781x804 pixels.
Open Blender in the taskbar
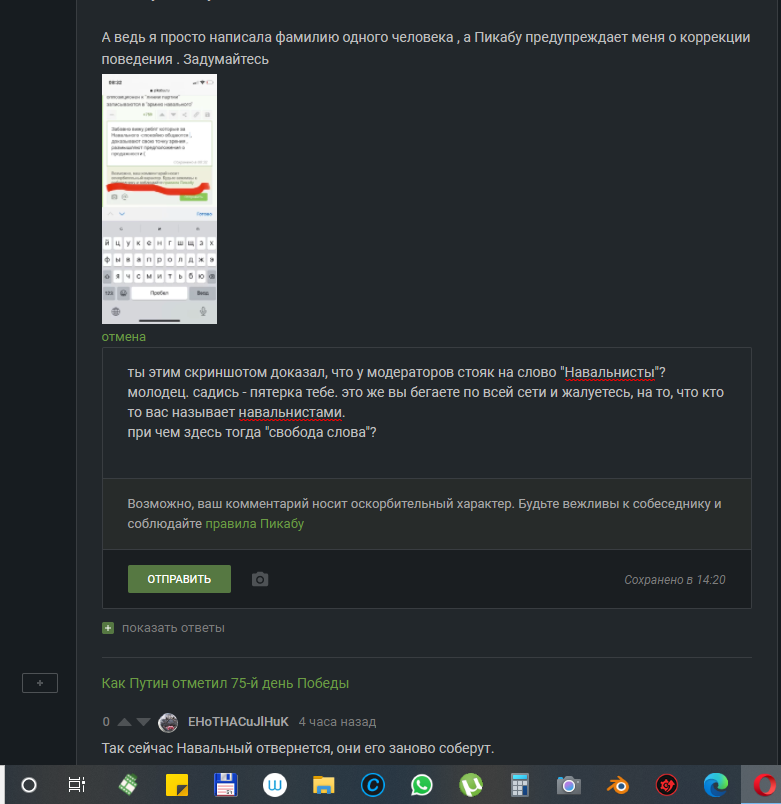618,785
